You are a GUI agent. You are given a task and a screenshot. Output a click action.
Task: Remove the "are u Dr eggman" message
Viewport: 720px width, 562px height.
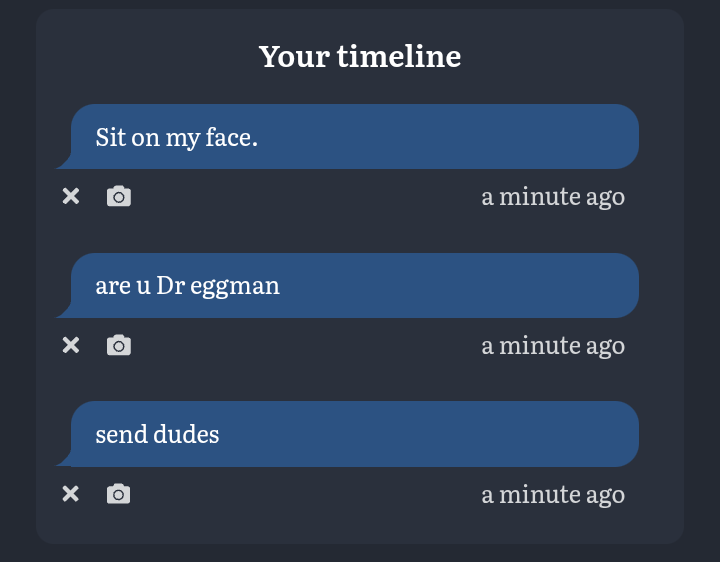pos(71,345)
